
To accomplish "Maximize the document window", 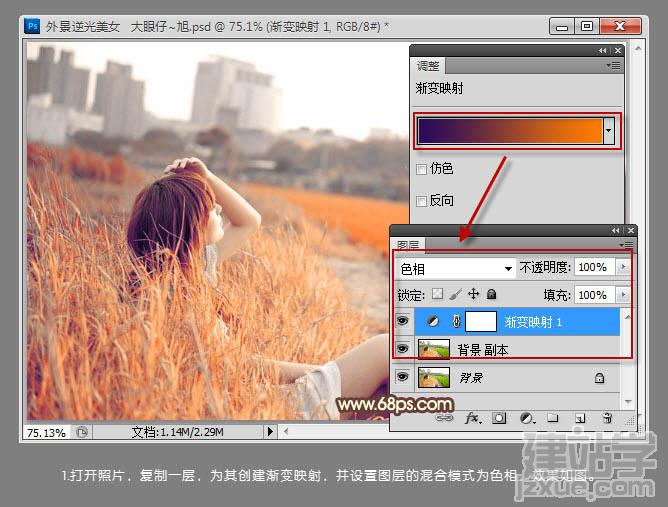I will 587,26.
